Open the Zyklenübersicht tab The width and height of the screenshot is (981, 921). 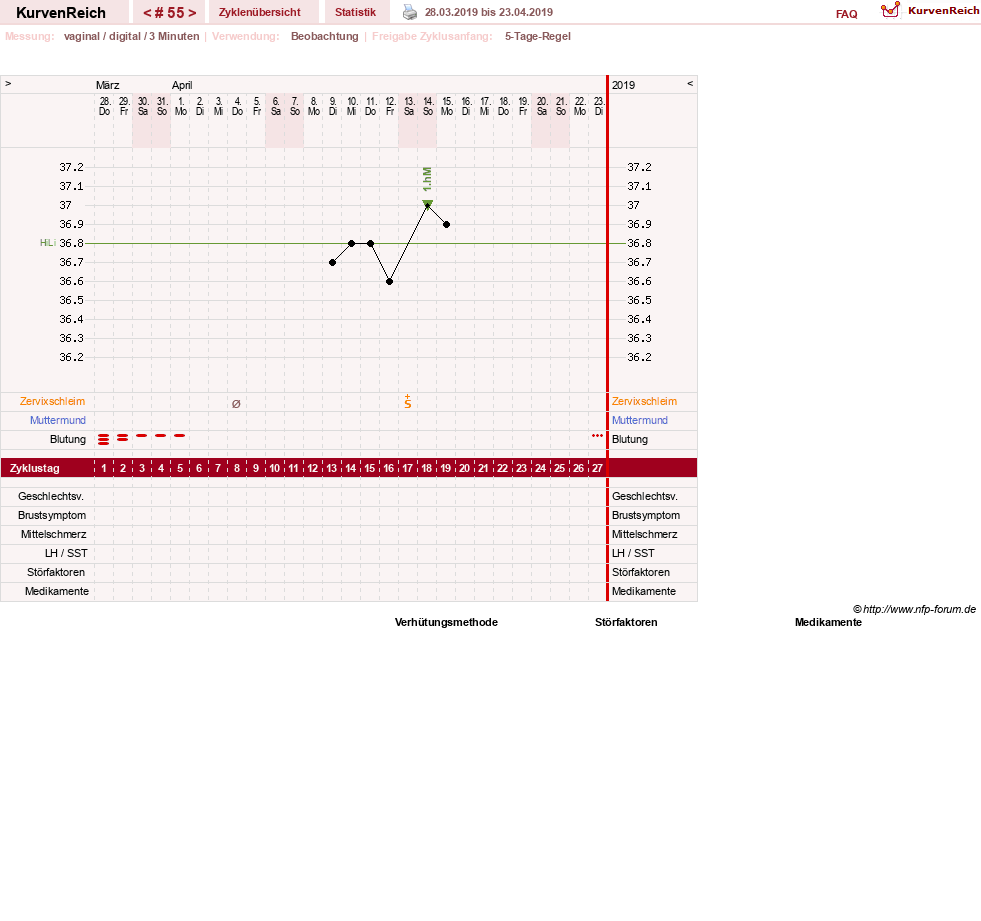pos(260,12)
